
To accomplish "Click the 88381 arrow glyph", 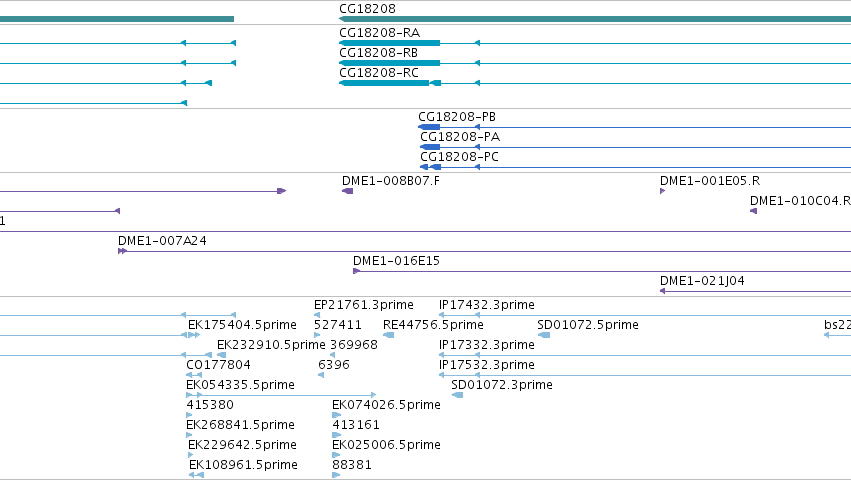I will click(x=336, y=476).
